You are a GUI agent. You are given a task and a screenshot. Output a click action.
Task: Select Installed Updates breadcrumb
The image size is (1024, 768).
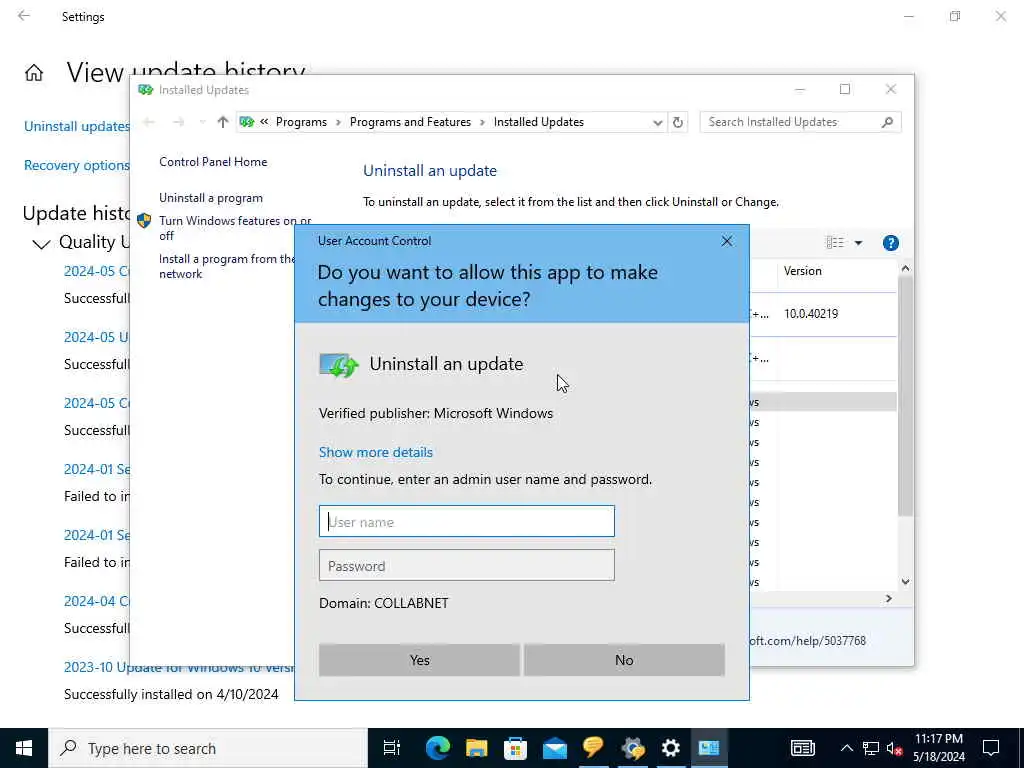click(539, 122)
